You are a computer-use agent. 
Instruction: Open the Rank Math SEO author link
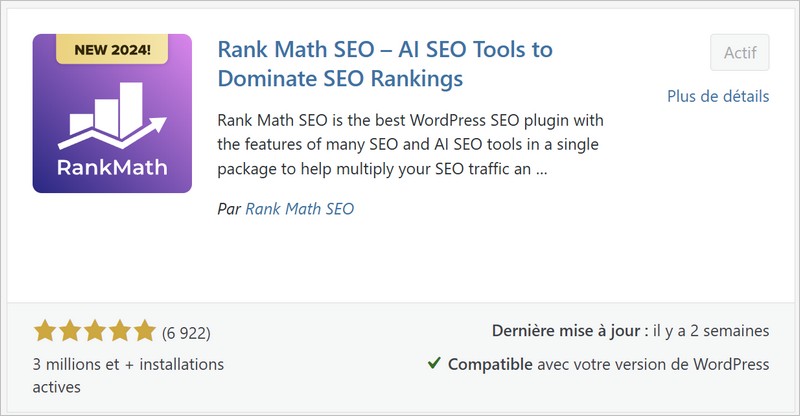coord(300,209)
